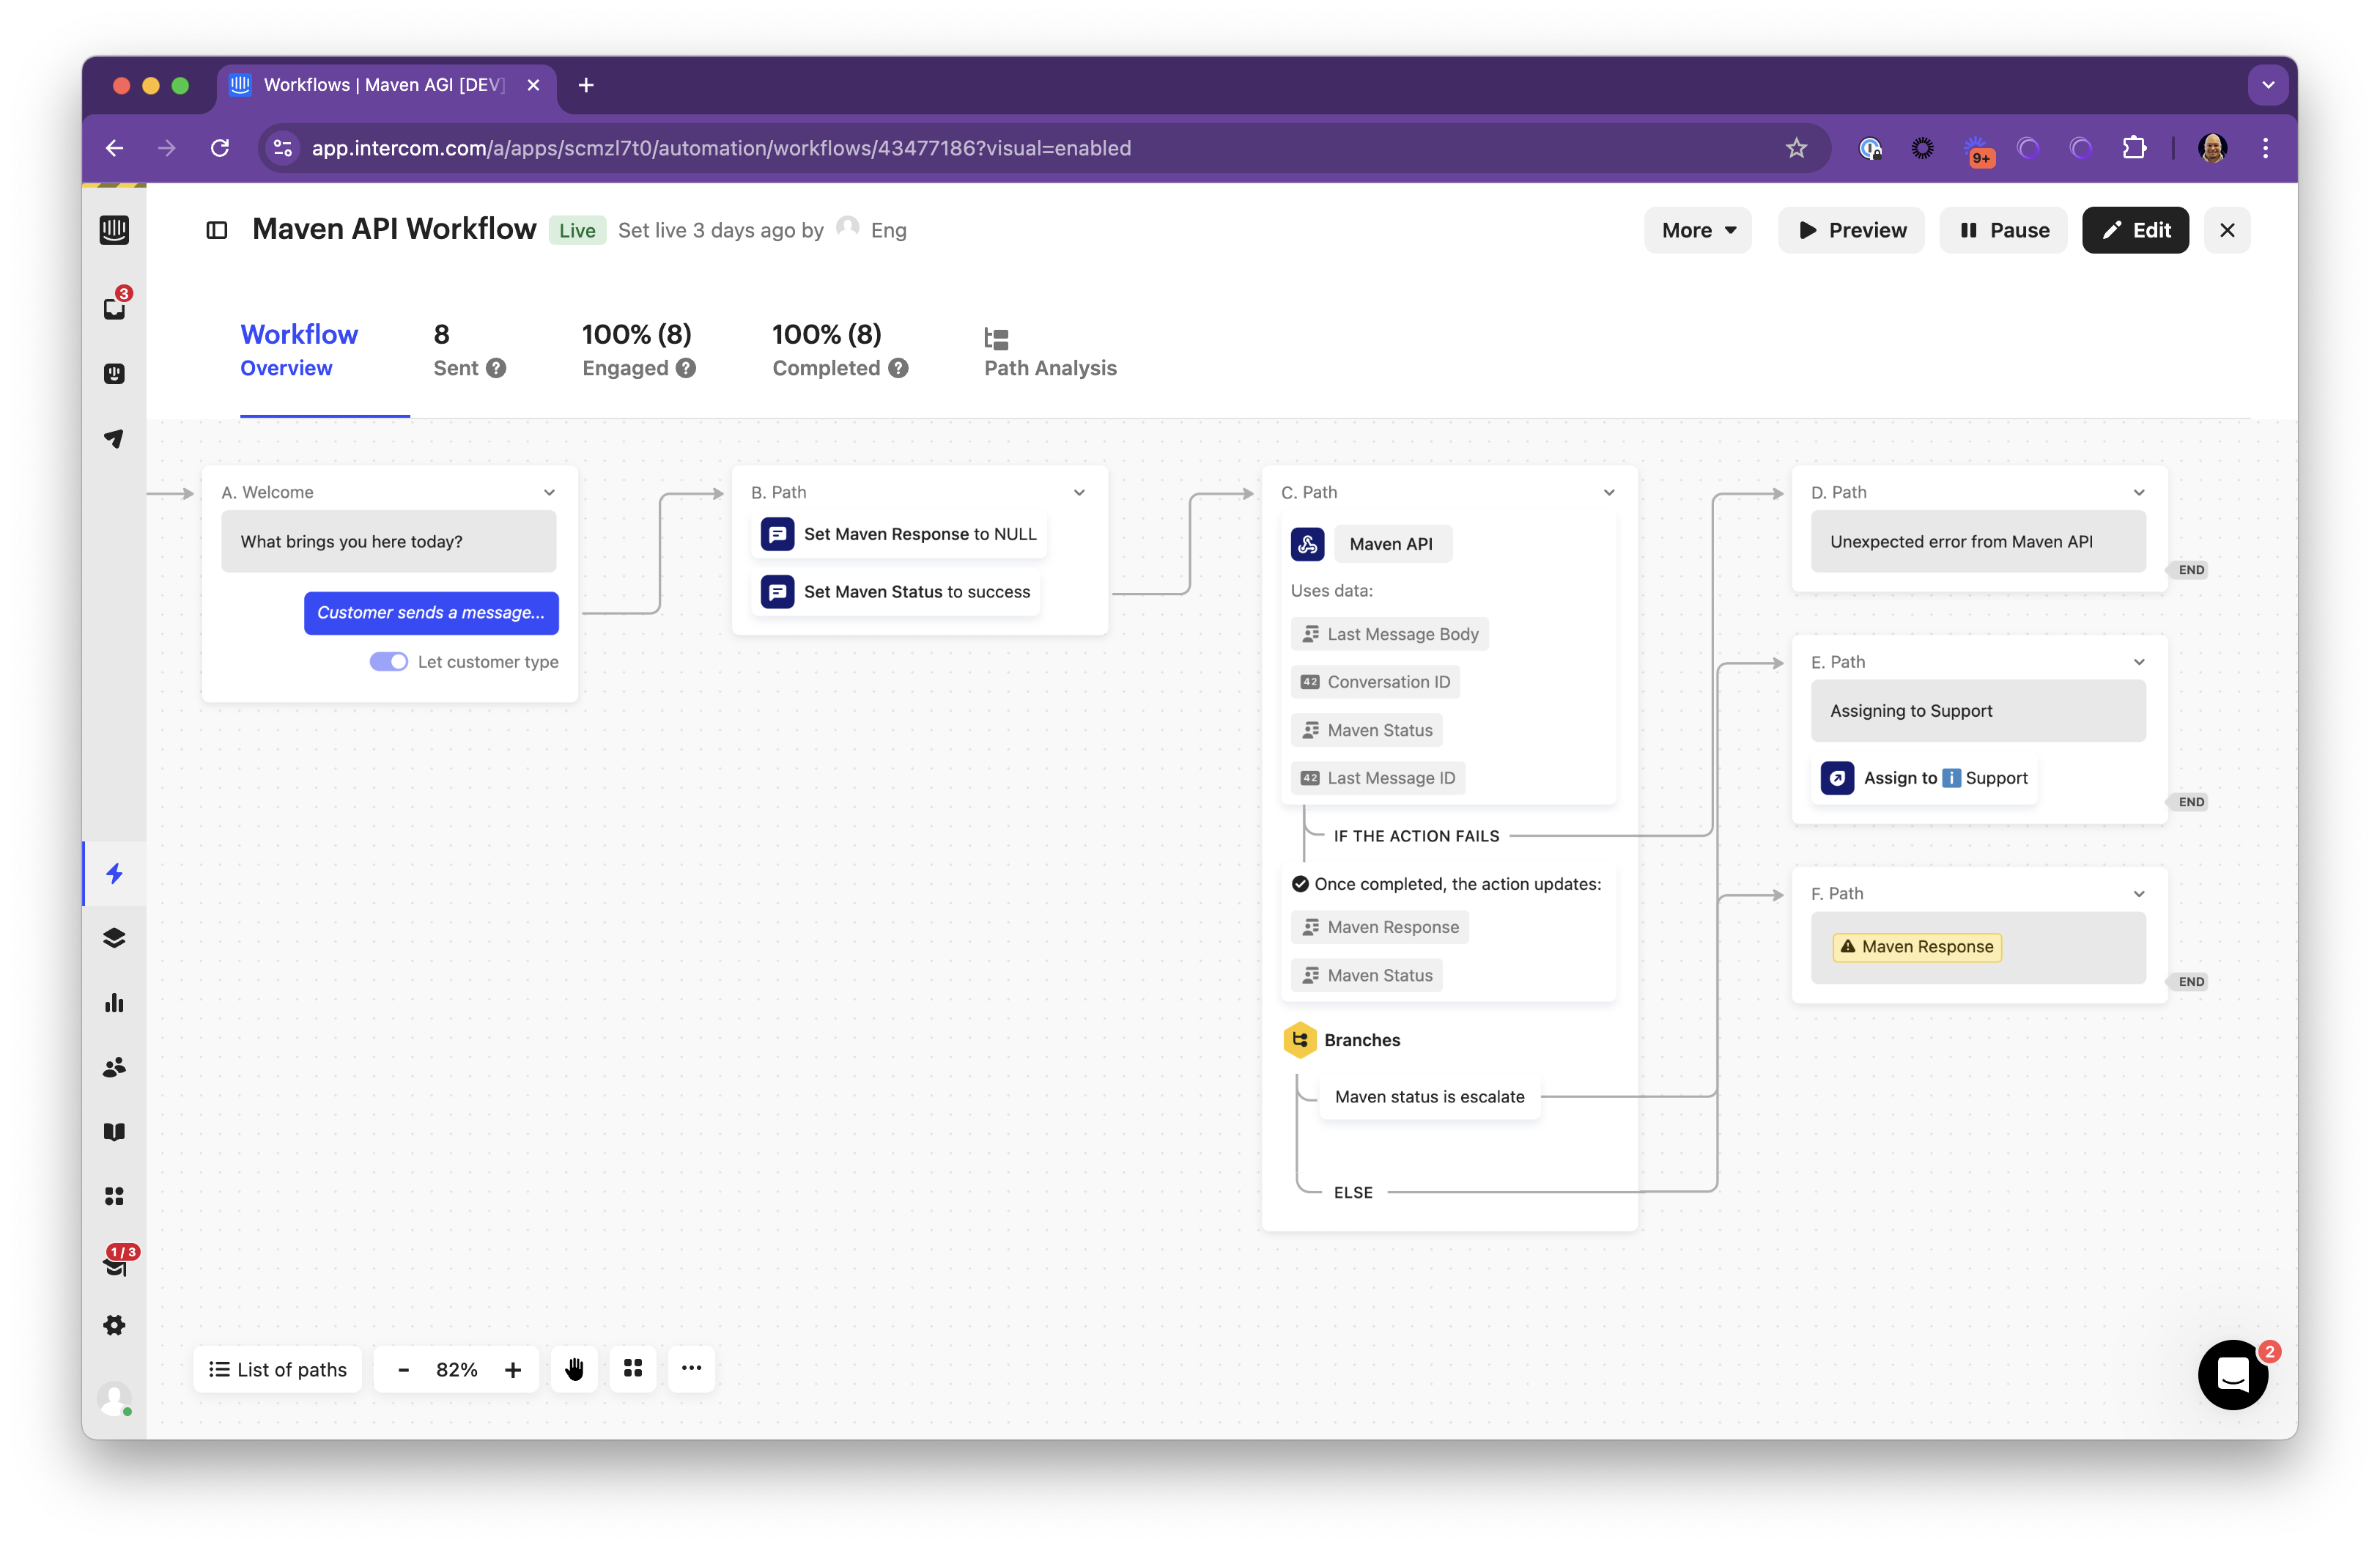Switch to the Path Analysis tab
2380x1548 pixels.
1049,352
